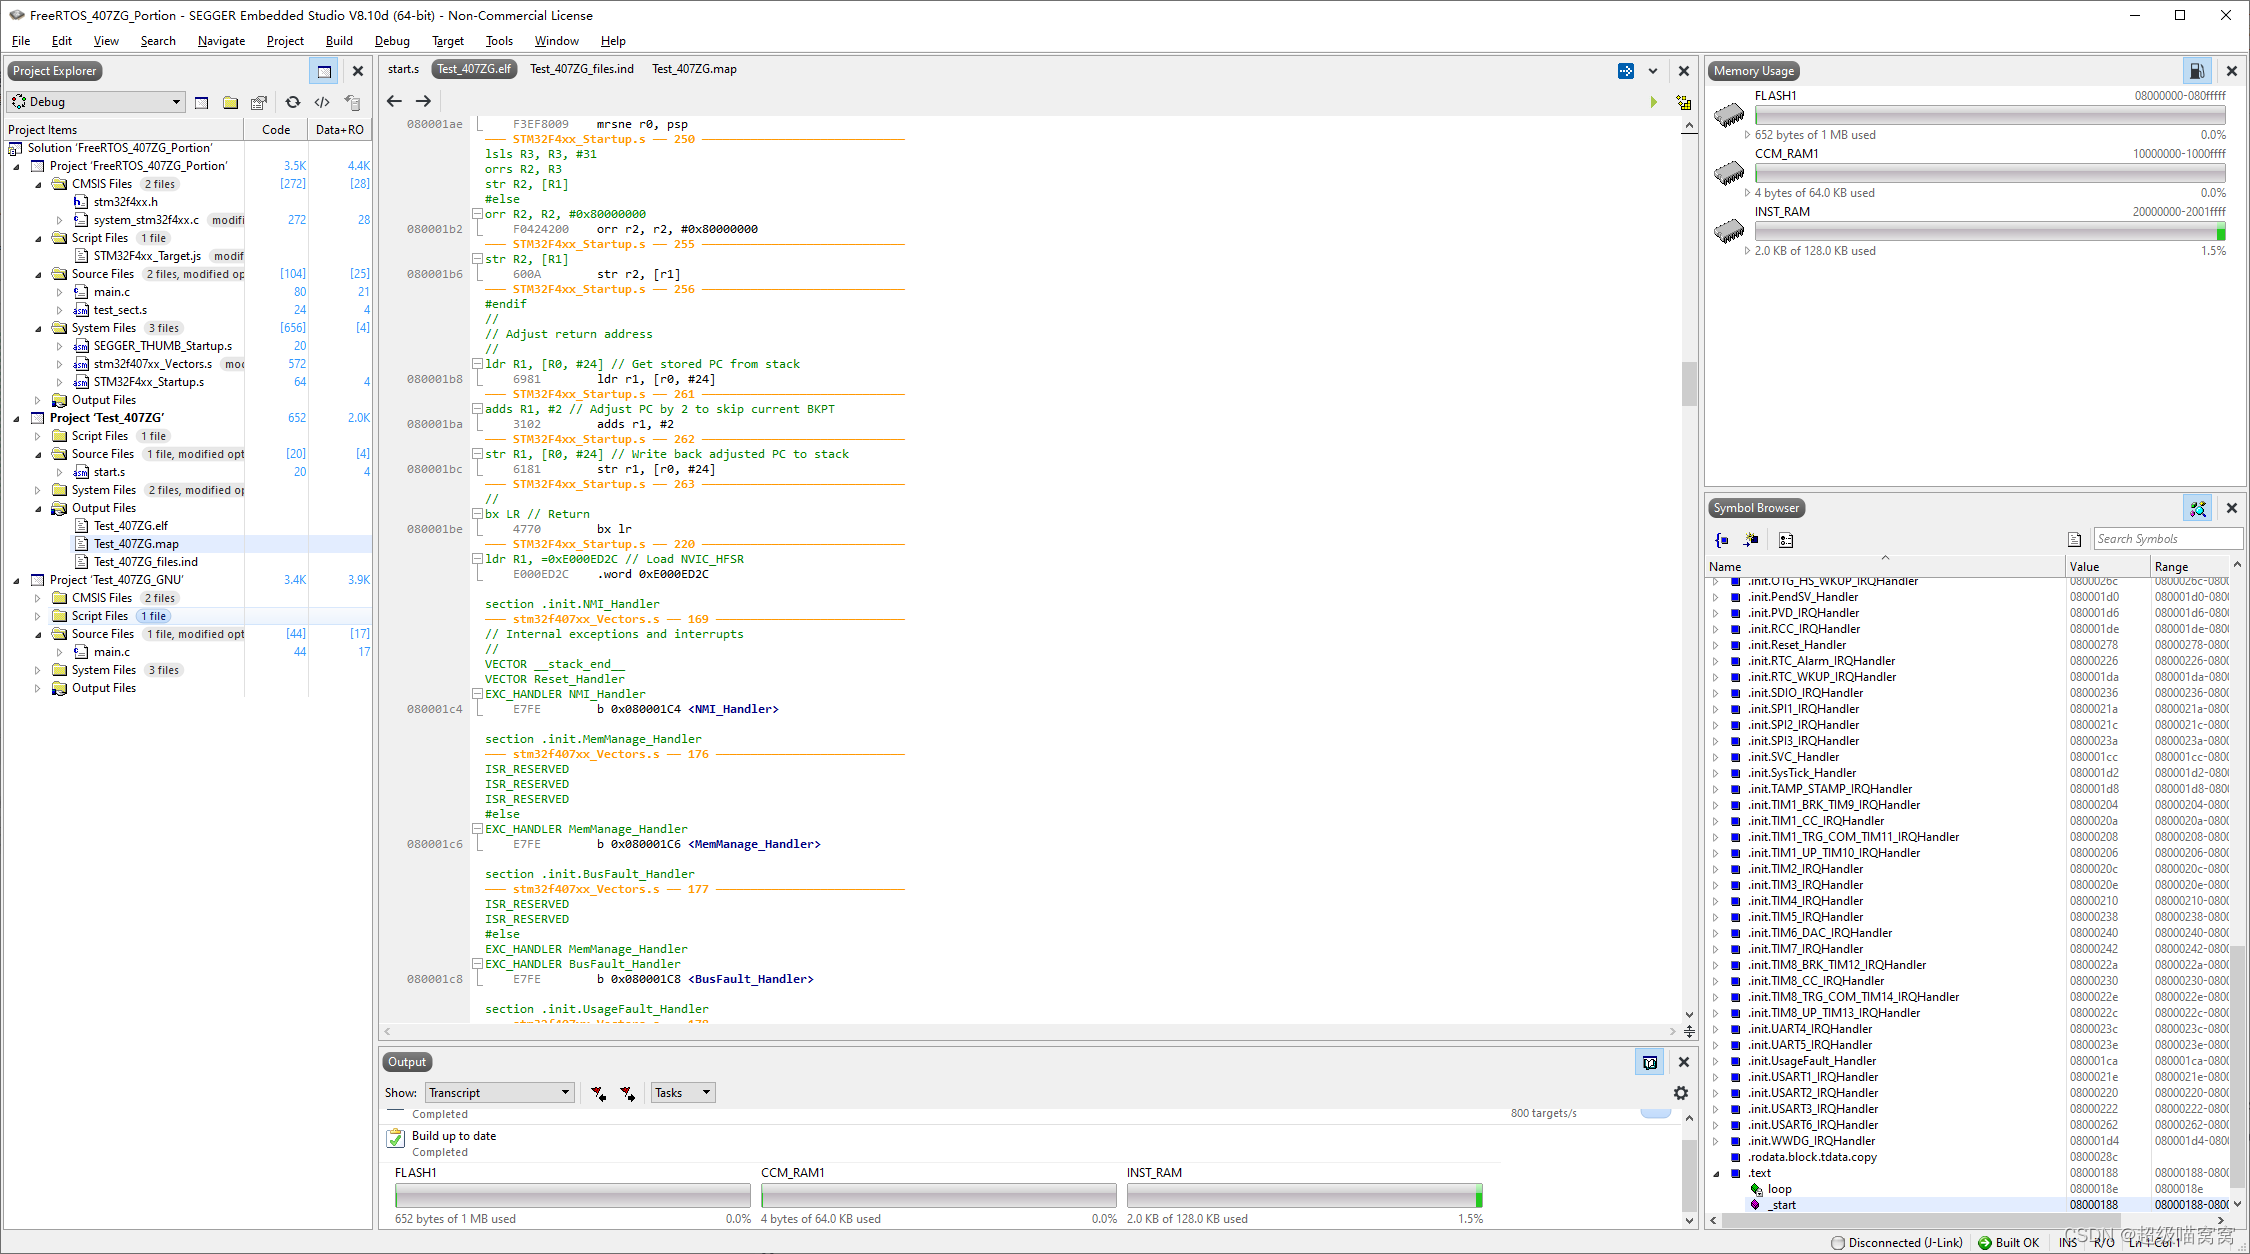Switch to the start.s editor tab

point(404,69)
